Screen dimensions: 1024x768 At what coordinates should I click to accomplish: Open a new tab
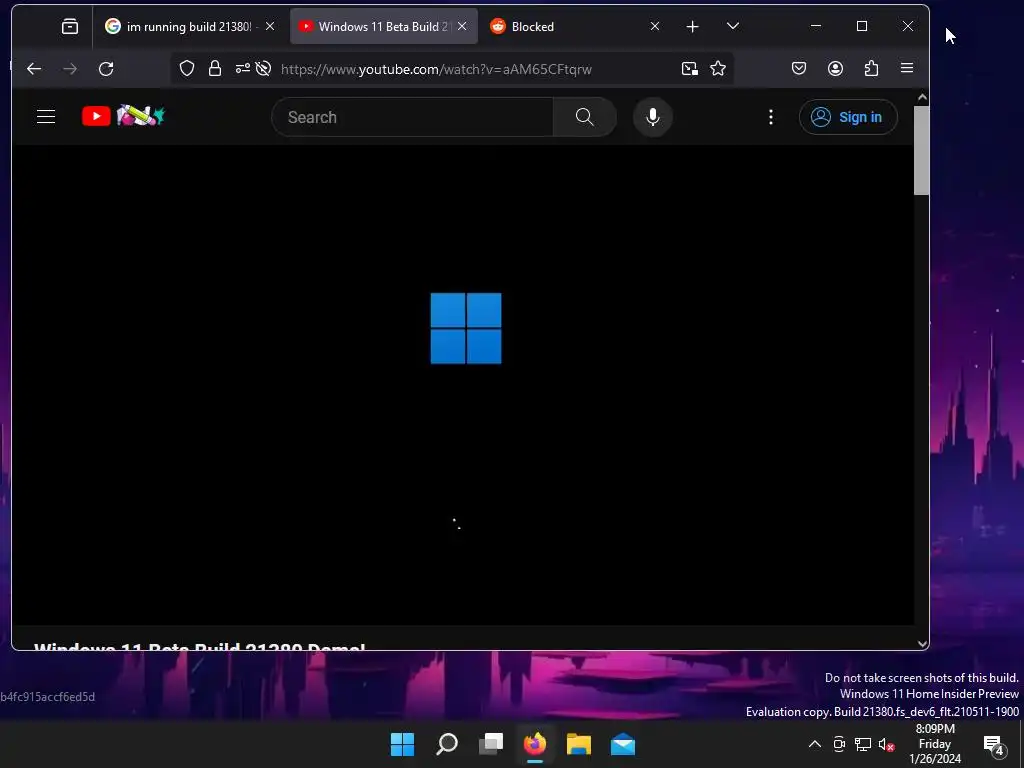click(x=692, y=26)
